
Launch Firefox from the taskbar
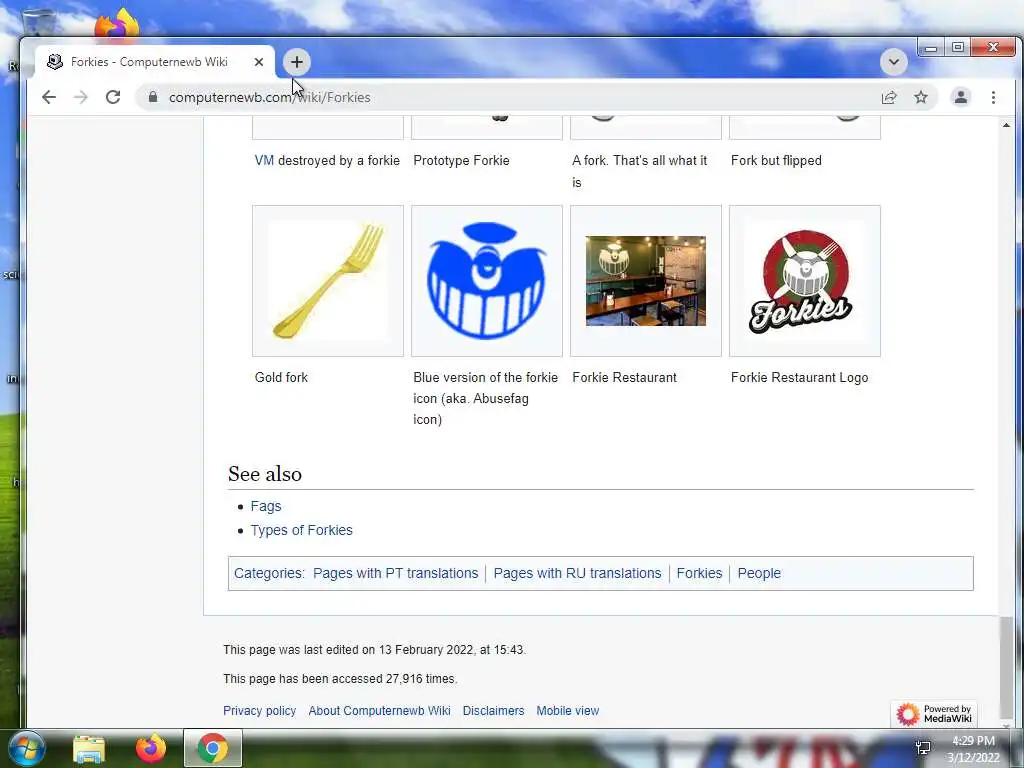[x=151, y=748]
